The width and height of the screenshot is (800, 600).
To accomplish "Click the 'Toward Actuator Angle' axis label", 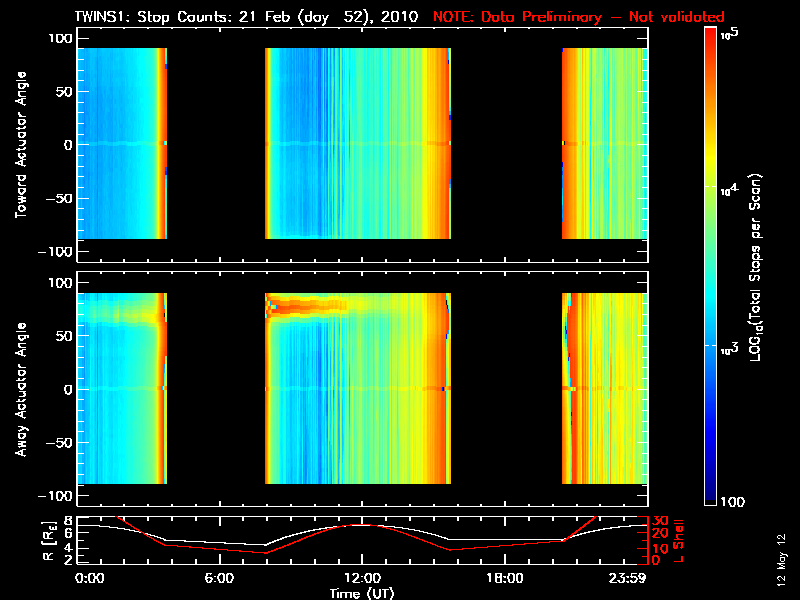I will click(x=21, y=145).
